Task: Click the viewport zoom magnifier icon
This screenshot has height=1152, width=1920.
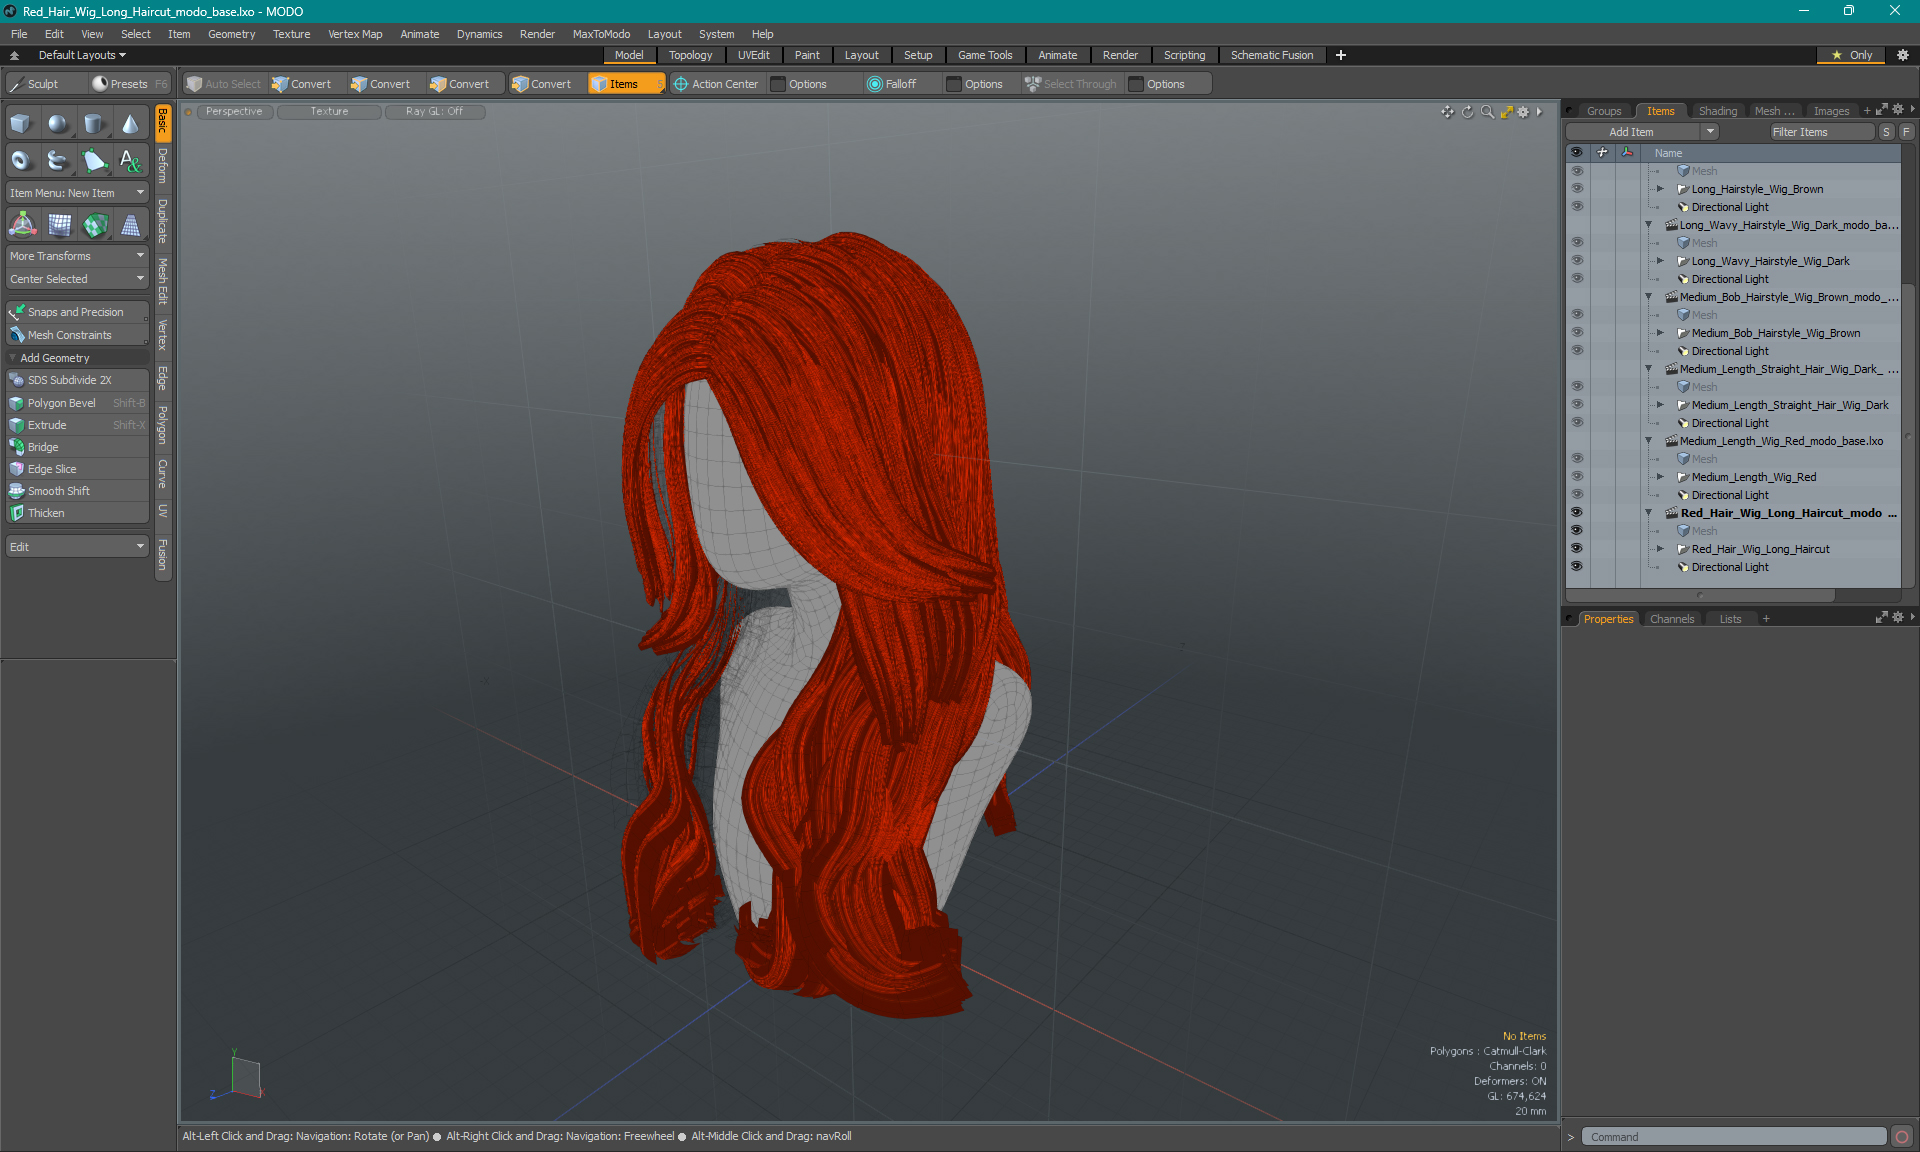Action: [1487, 112]
